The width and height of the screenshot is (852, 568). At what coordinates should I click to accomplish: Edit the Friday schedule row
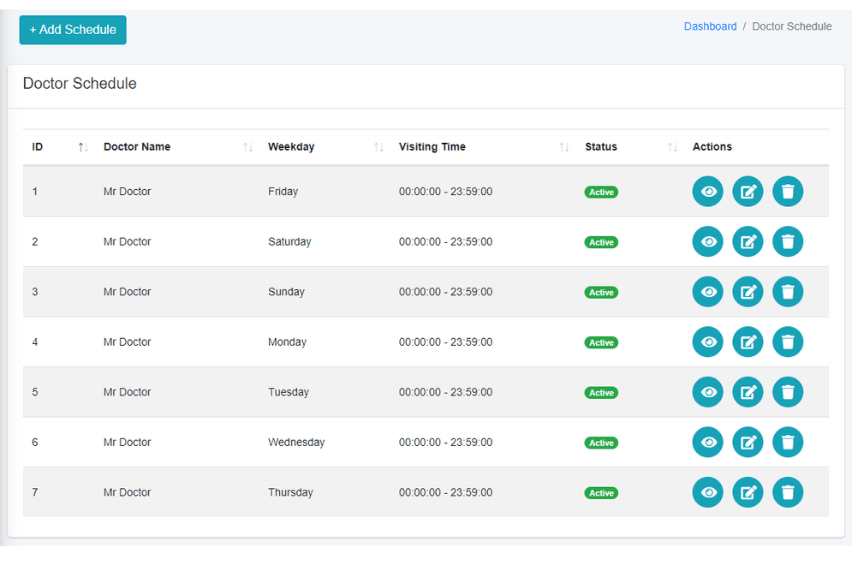(747, 192)
